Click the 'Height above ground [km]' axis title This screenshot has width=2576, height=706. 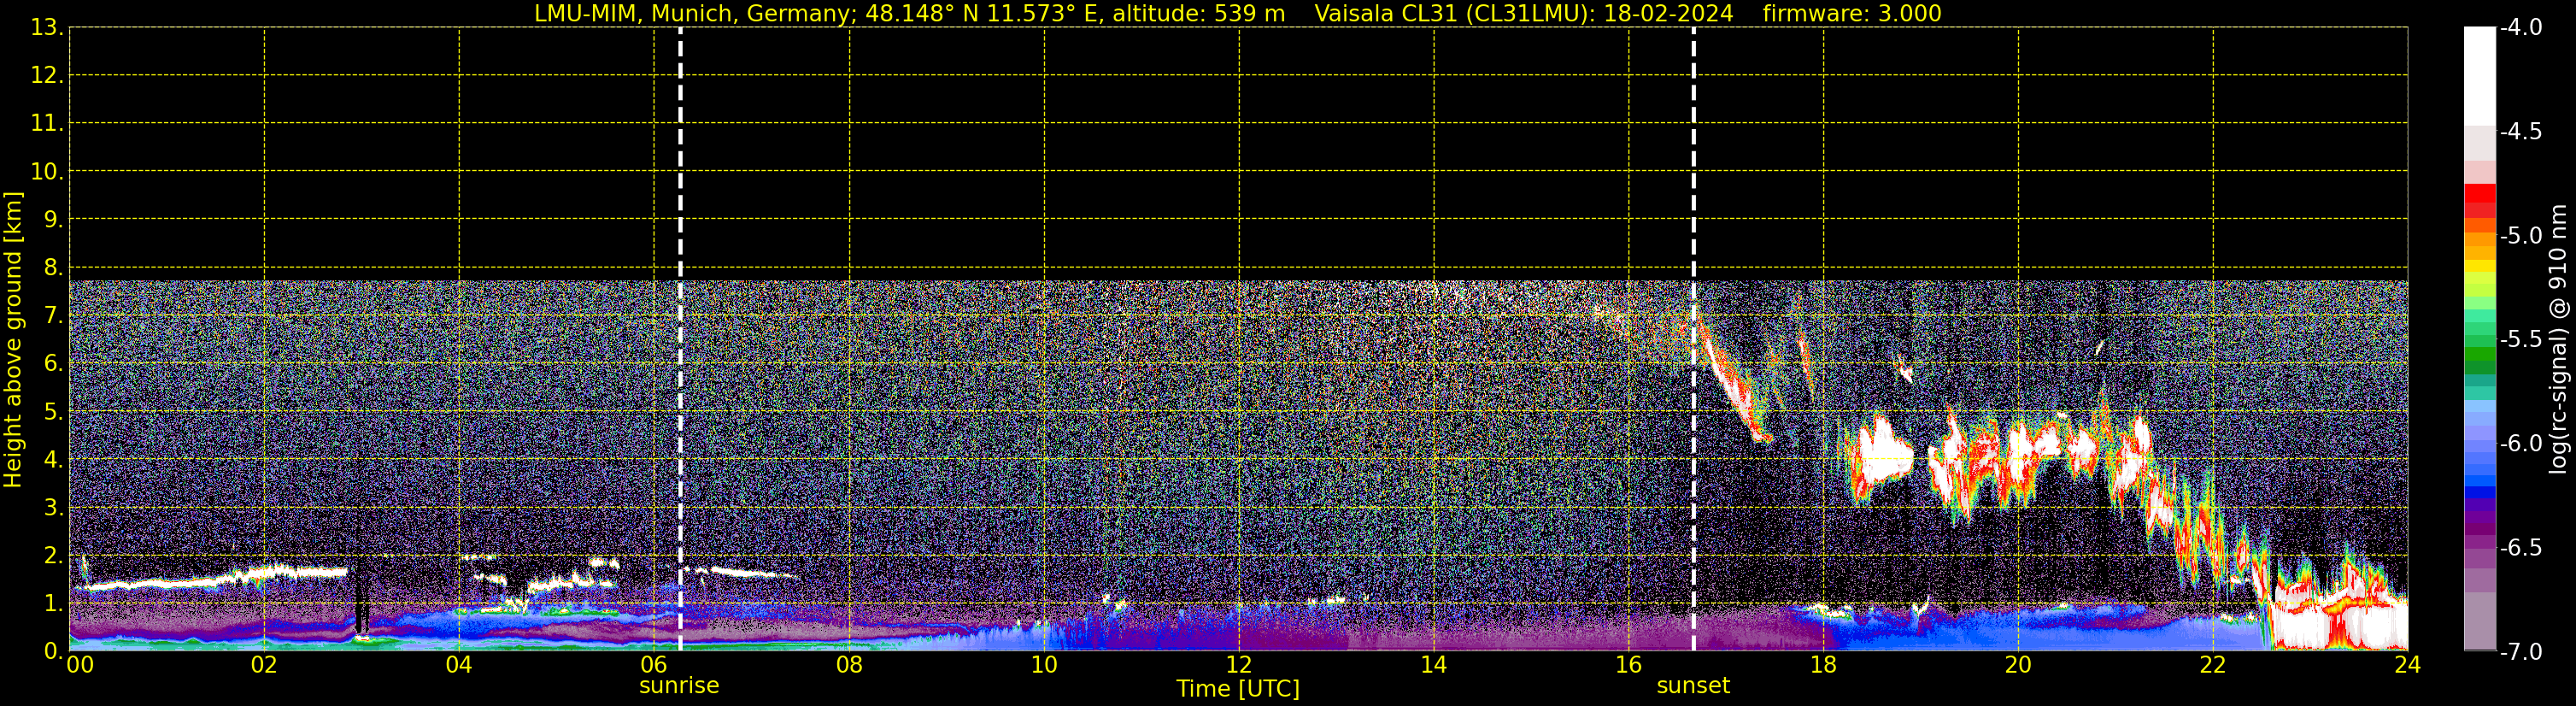pyautogui.click(x=13, y=340)
